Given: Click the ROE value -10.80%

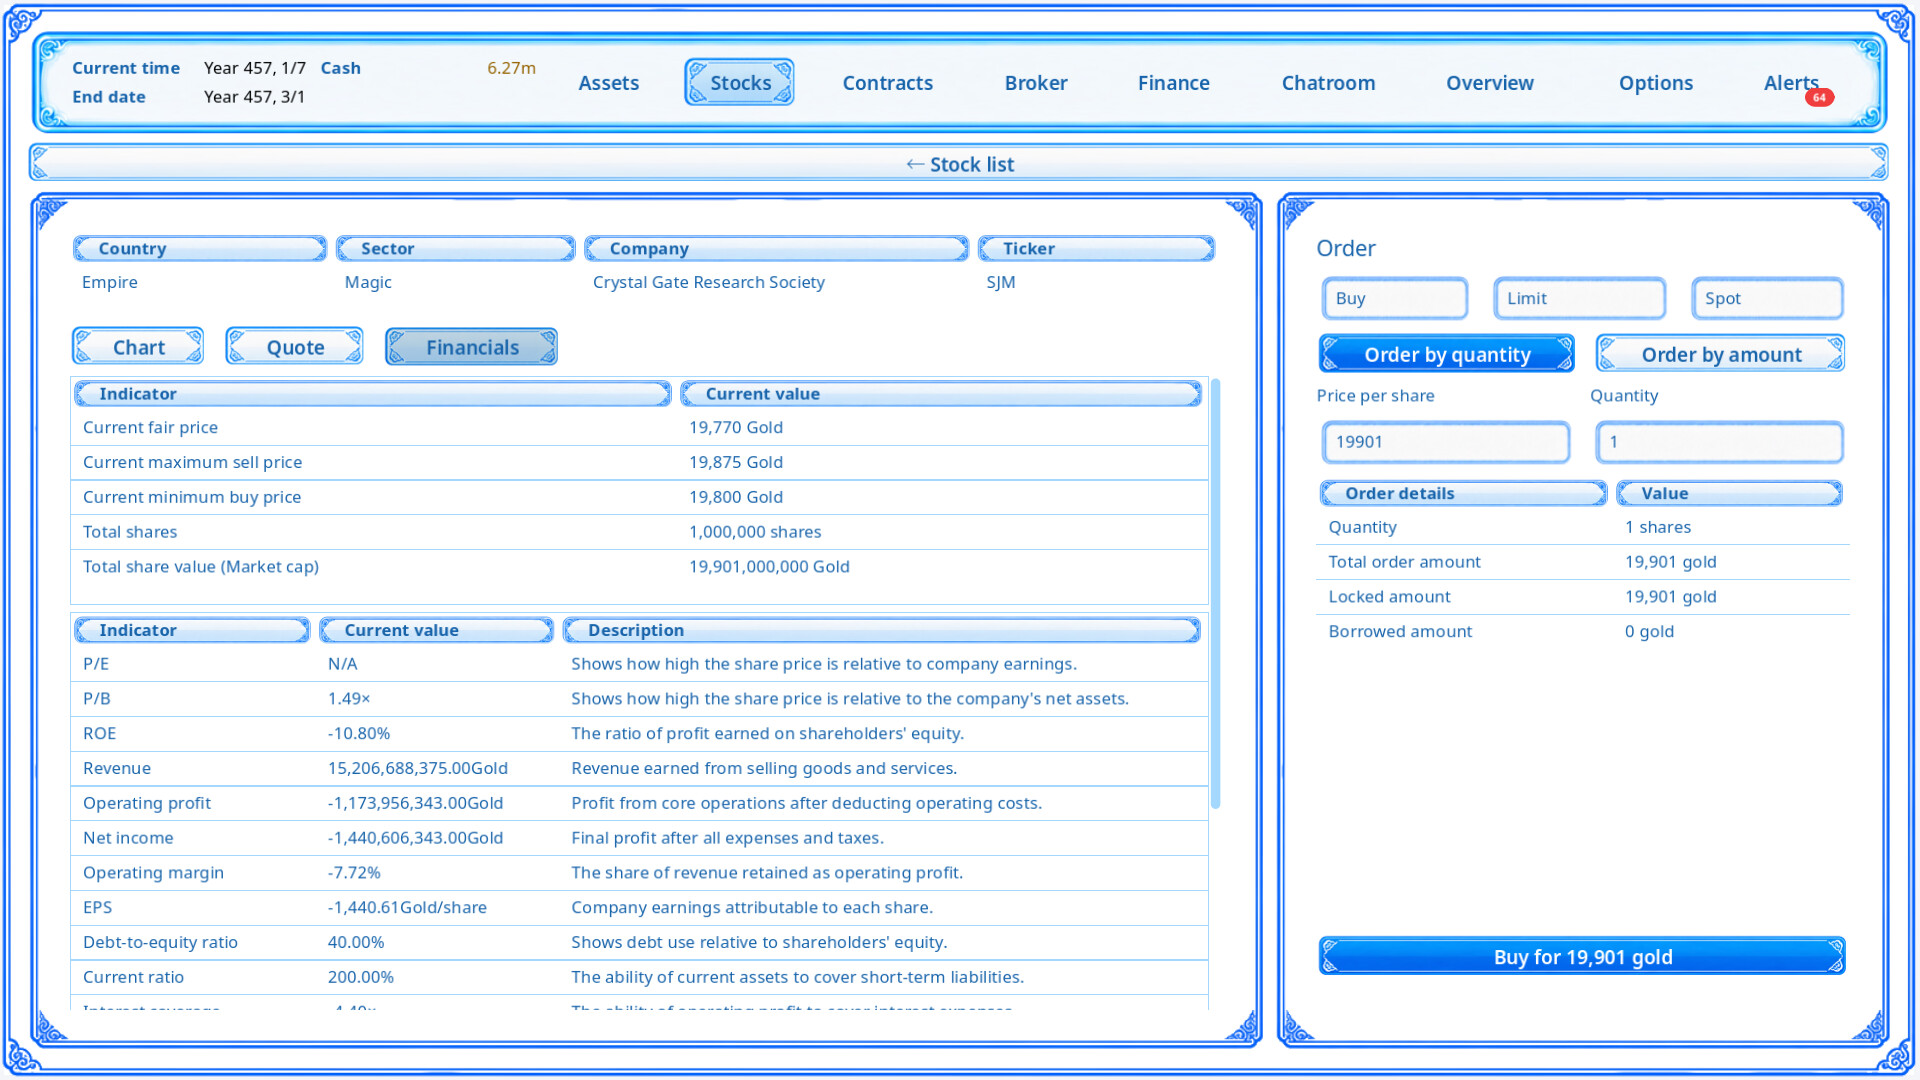Looking at the screenshot, I should 359,734.
